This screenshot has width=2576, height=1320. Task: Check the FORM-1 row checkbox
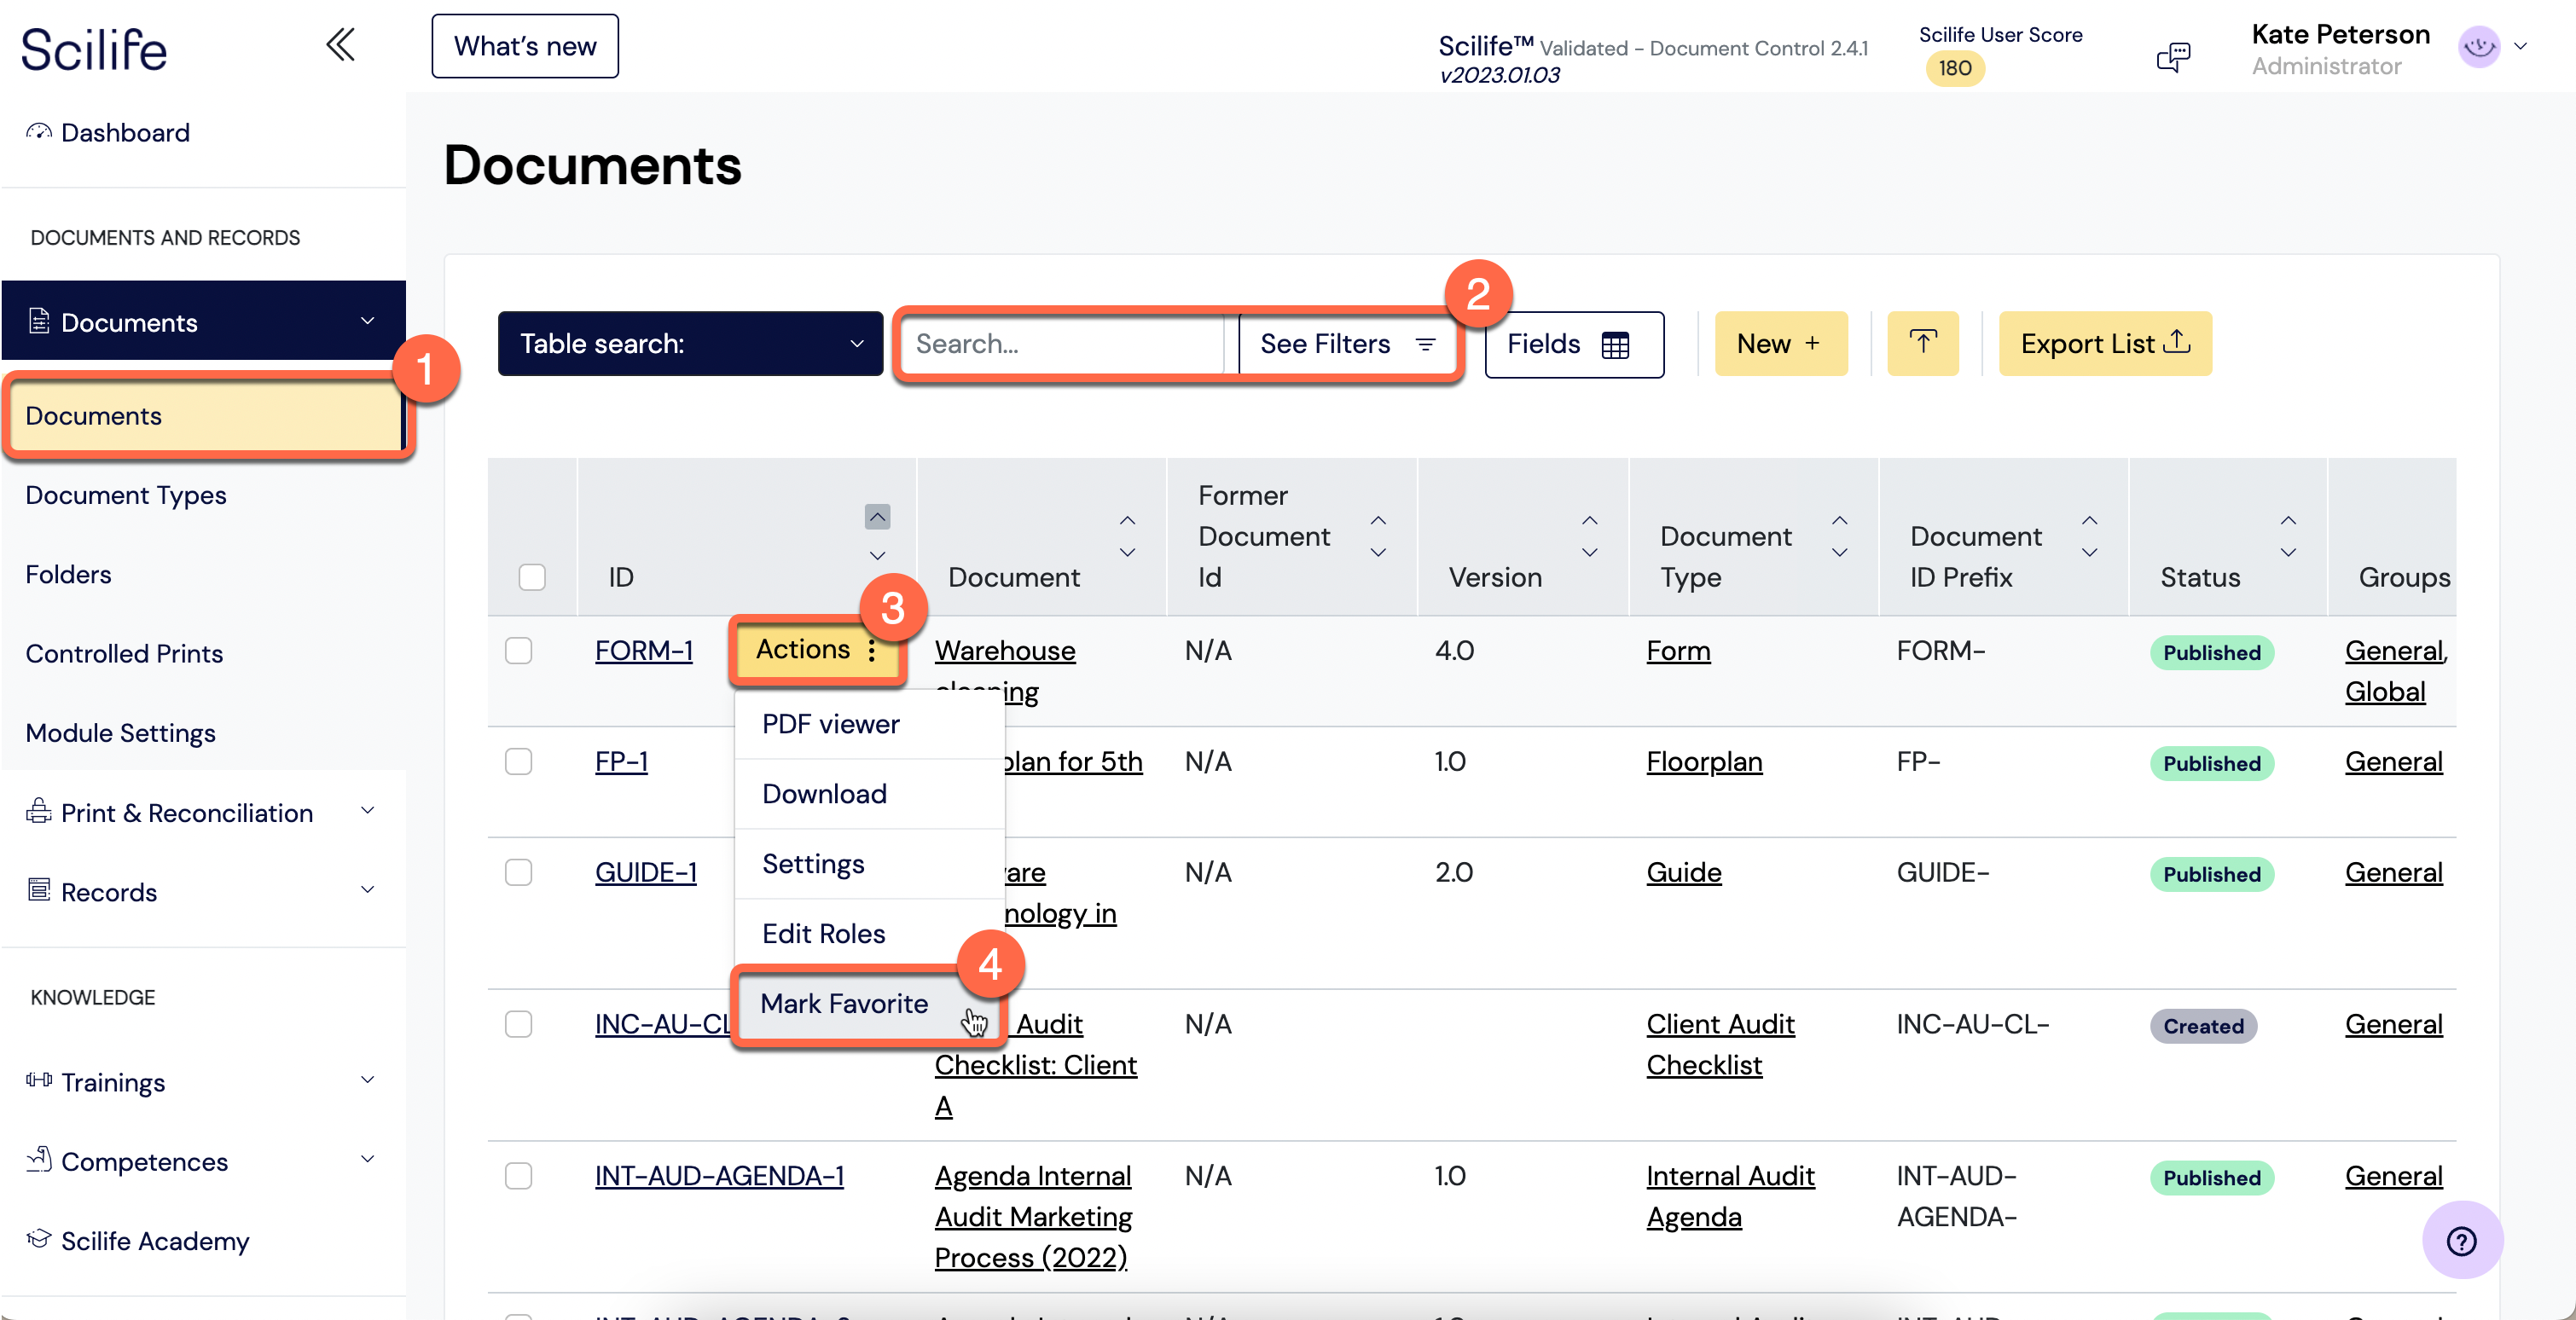pyautogui.click(x=519, y=650)
